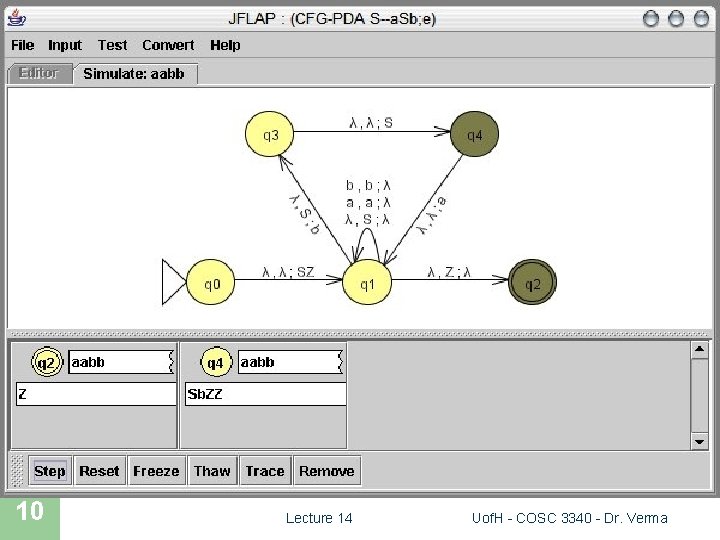Click loop label λ,S;λ above q1
Screen dimensions: 720x540
coord(368,219)
